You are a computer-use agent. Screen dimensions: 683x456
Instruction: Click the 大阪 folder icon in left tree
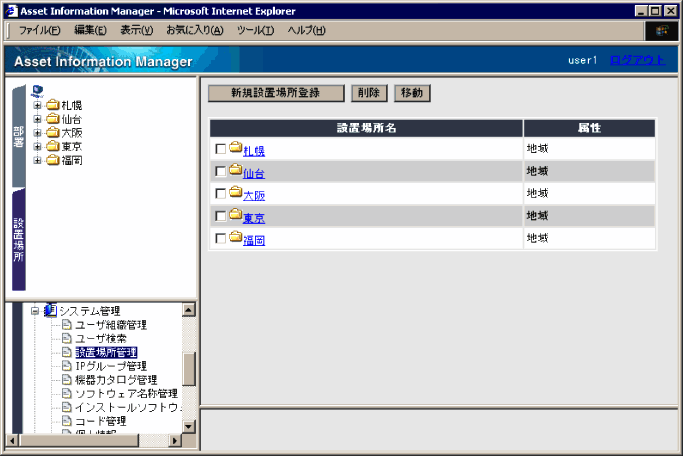(x=53, y=132)
